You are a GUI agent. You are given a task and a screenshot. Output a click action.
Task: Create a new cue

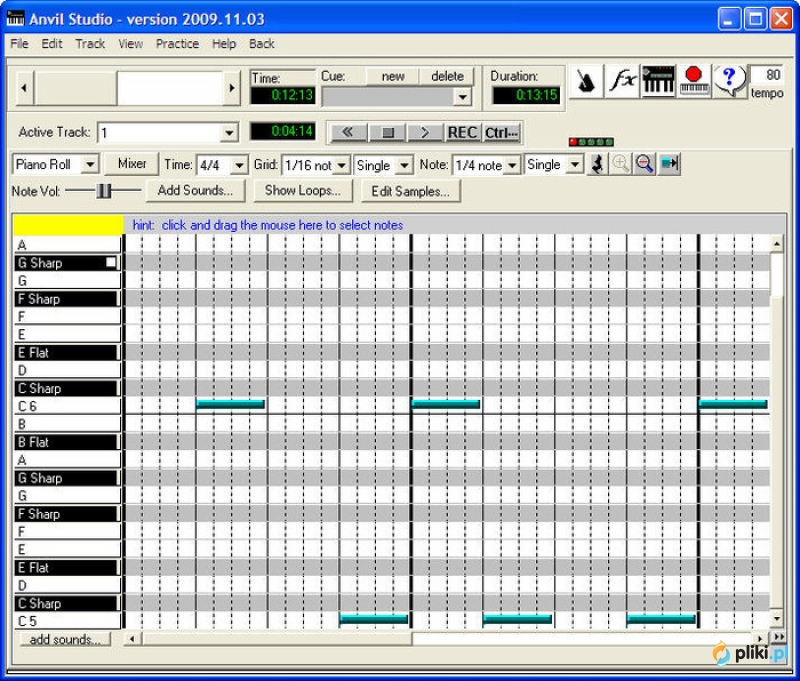[x=393, y=77]
